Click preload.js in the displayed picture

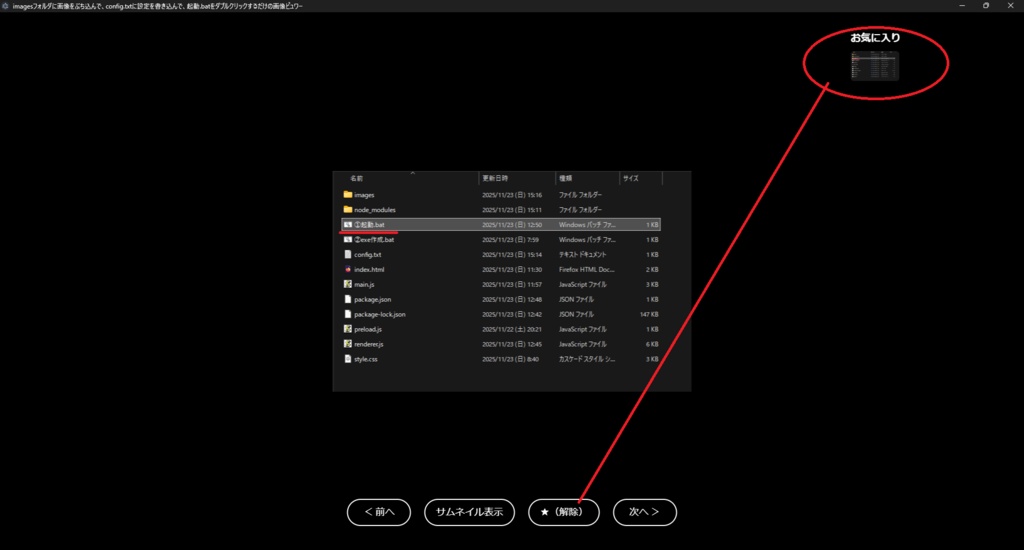(x=368, y=330)
